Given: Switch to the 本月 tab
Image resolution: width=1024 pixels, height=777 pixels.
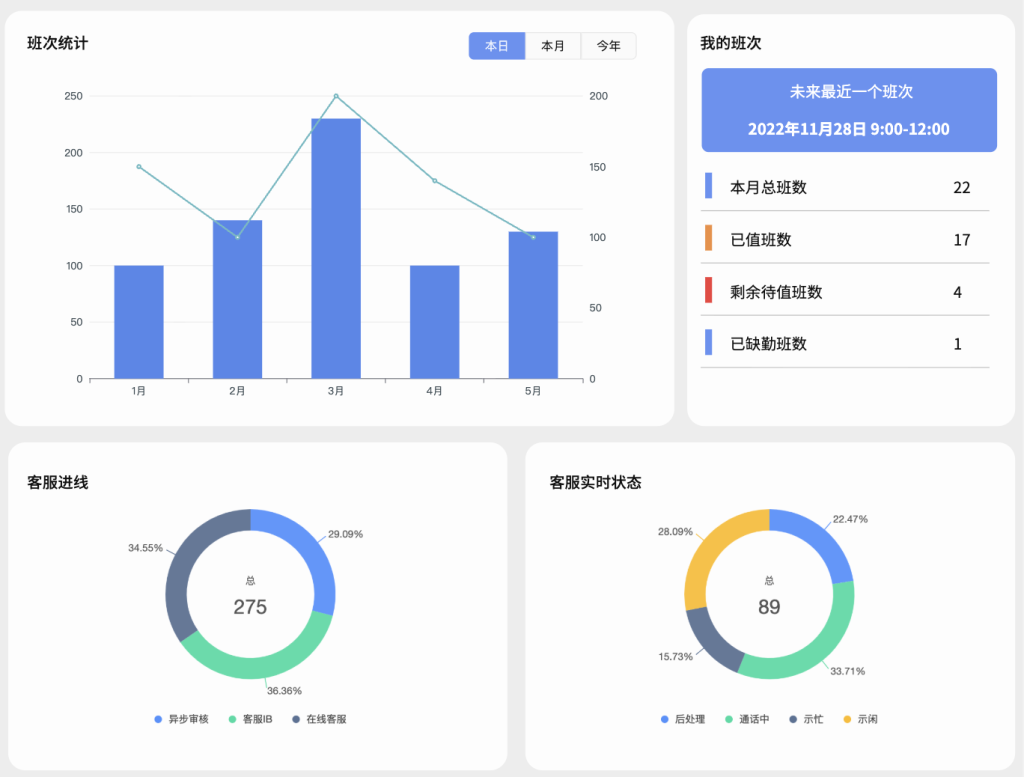Looking at the screenshot, I should [553, 46].
